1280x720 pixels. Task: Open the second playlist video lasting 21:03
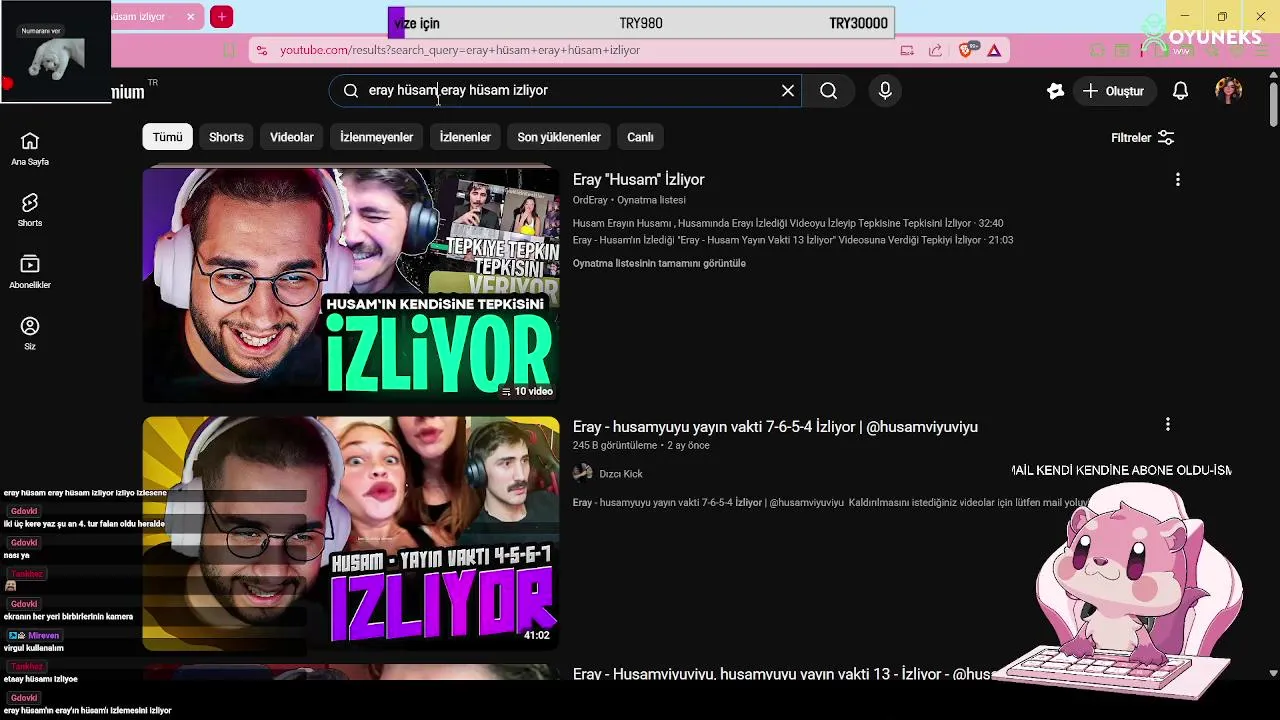(793, 240)
